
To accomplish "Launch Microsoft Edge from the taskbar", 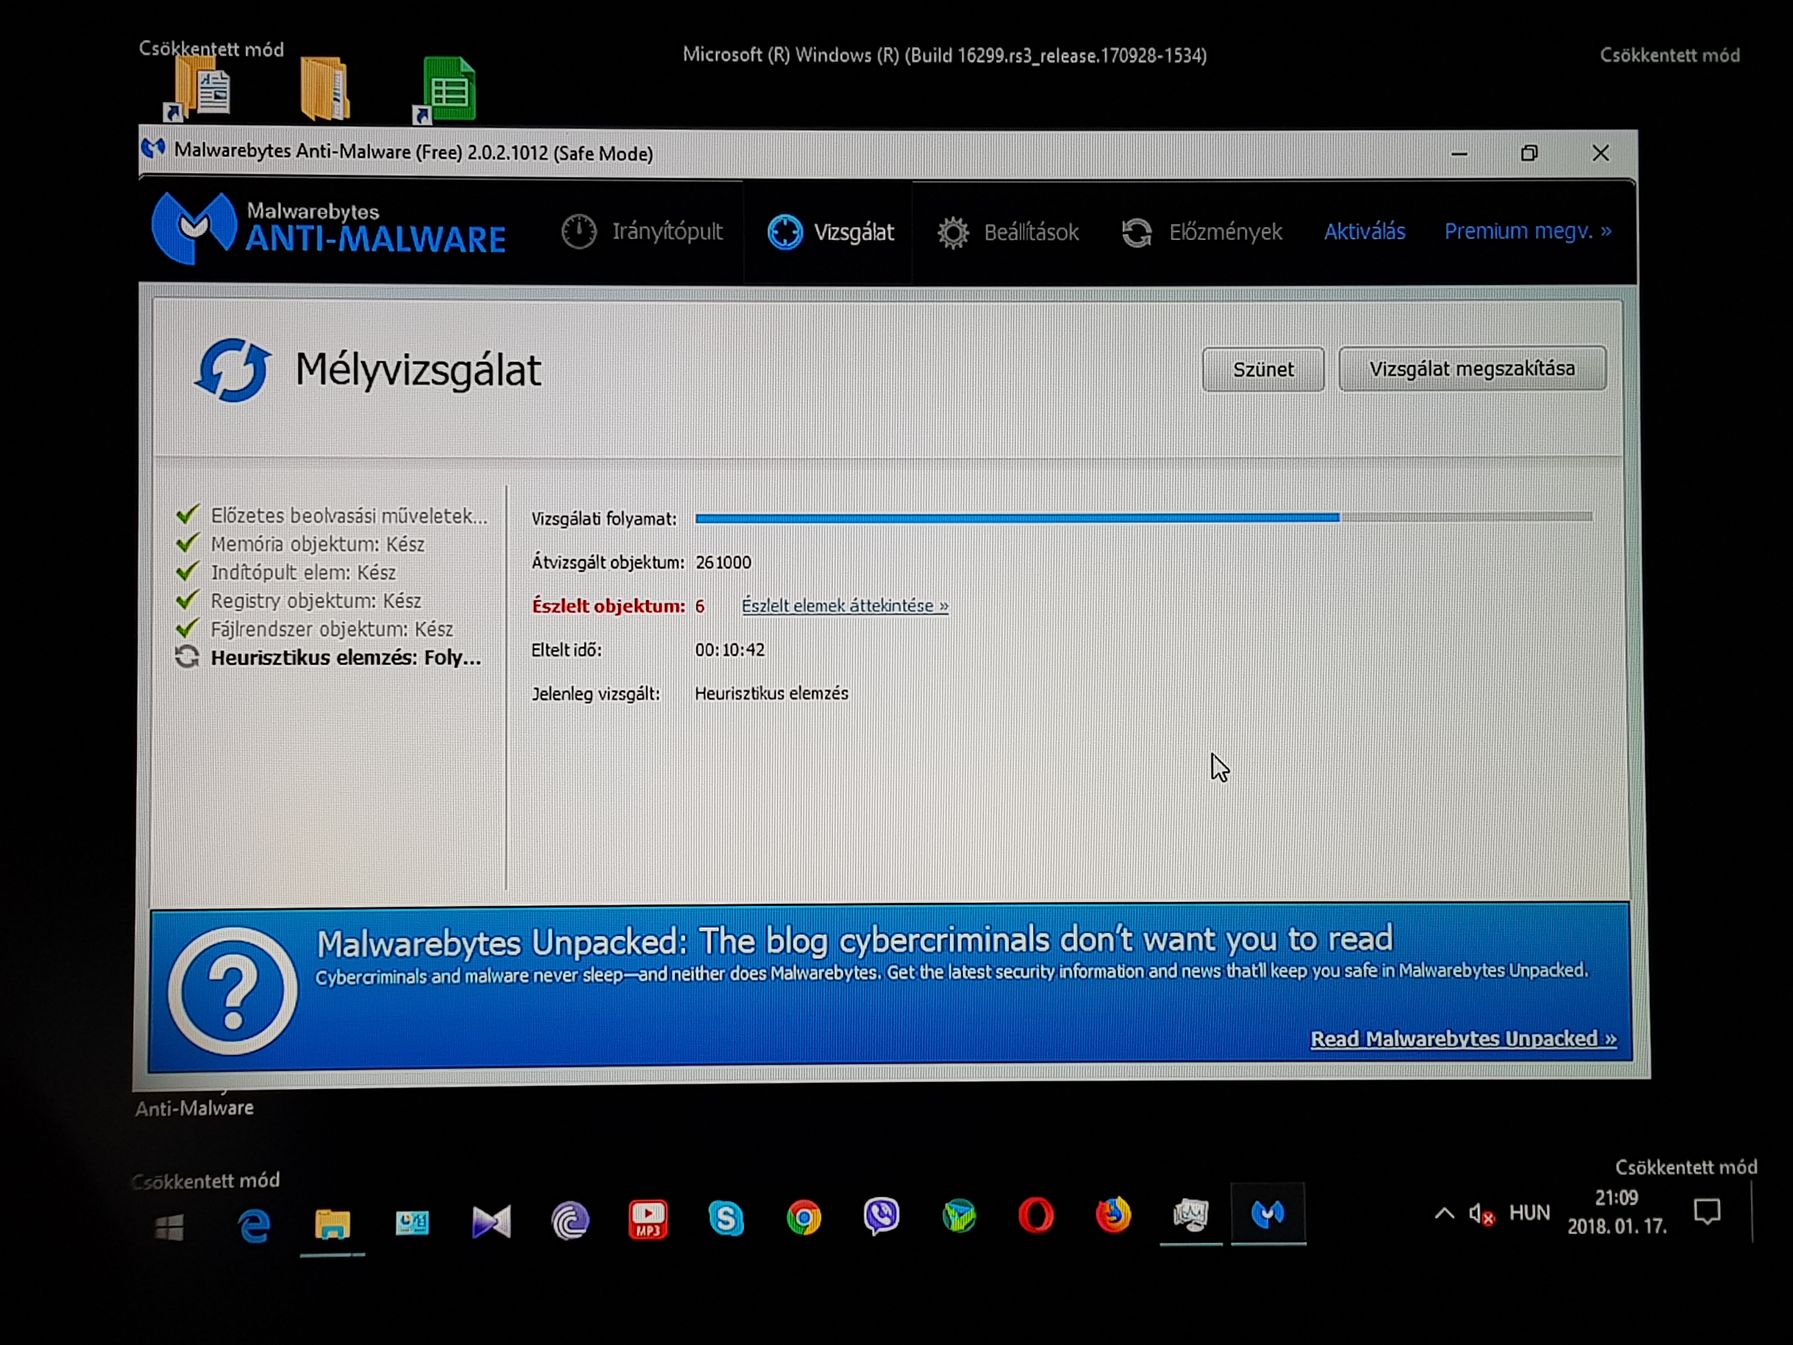I will click(x=254, y=1224).
